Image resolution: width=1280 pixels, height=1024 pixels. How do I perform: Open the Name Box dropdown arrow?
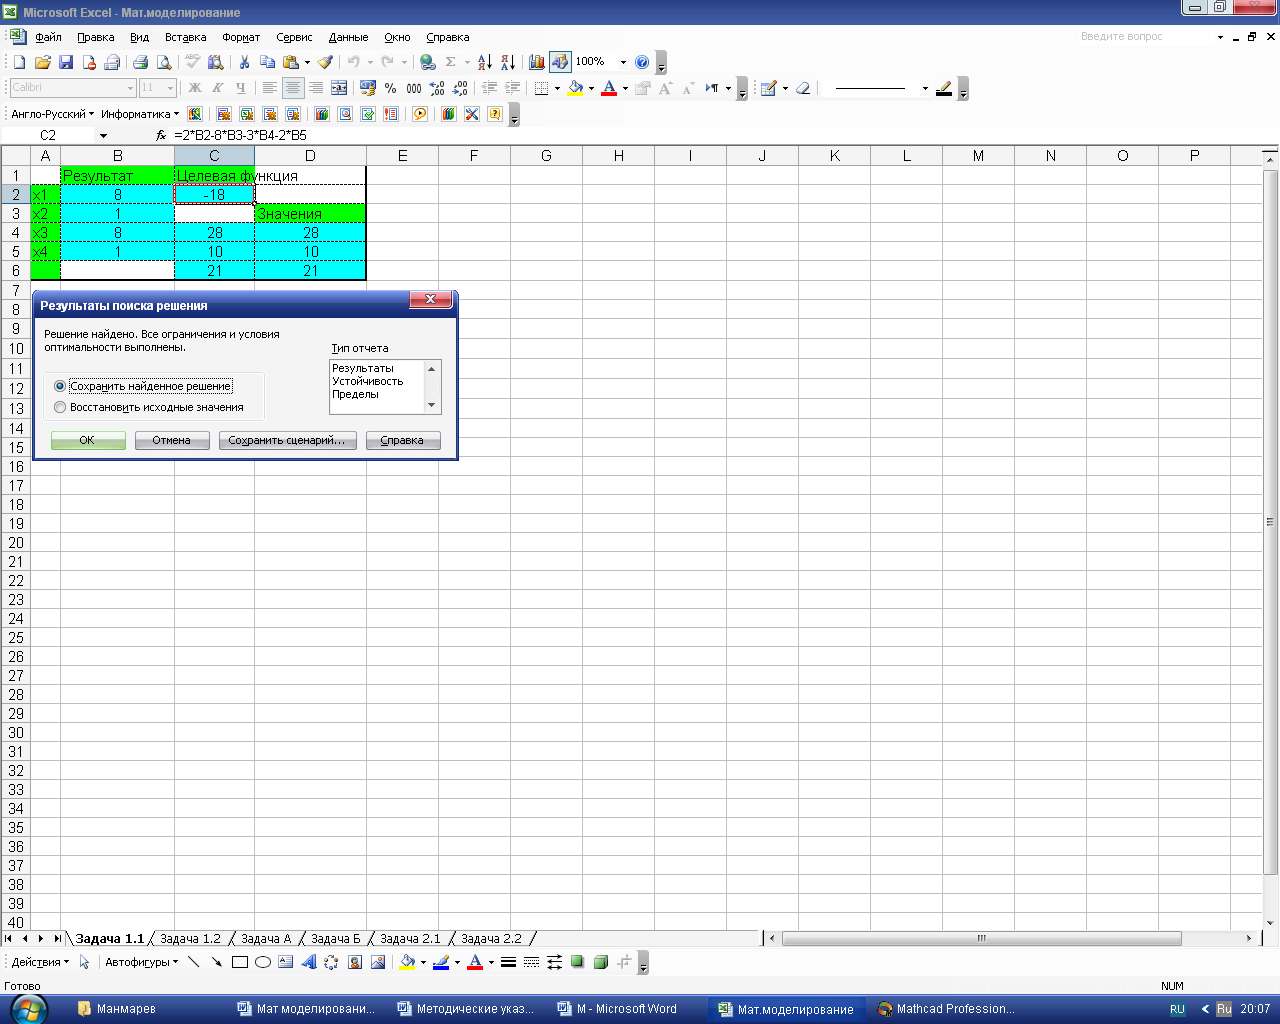[103, 135]
